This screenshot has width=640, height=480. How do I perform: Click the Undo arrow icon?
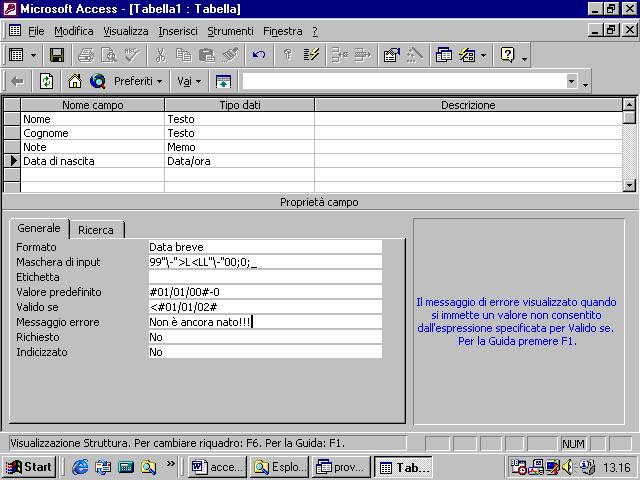tap(259, 55)
